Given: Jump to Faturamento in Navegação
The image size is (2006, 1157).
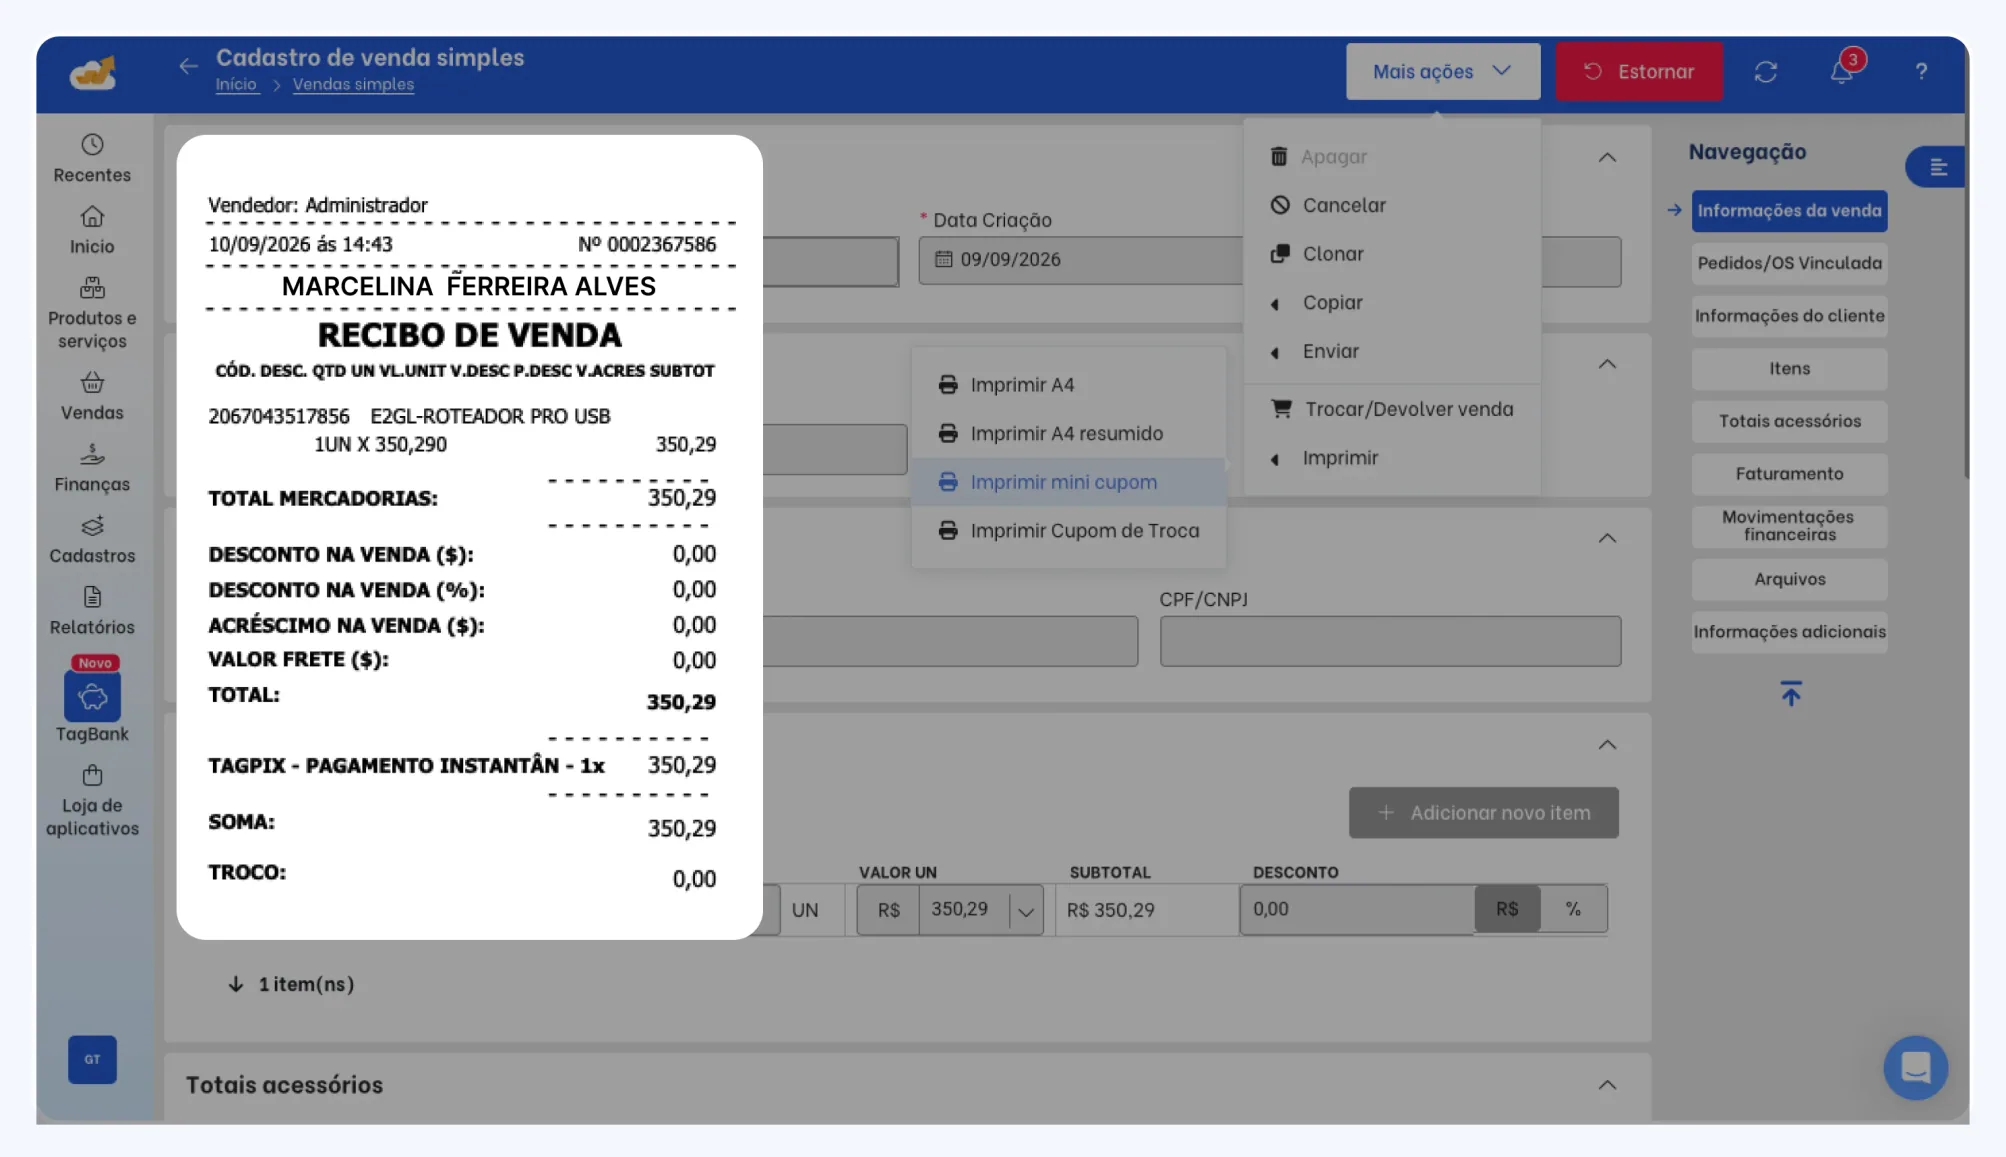Looking at the screenshot, I should (x=1789, y=474).
